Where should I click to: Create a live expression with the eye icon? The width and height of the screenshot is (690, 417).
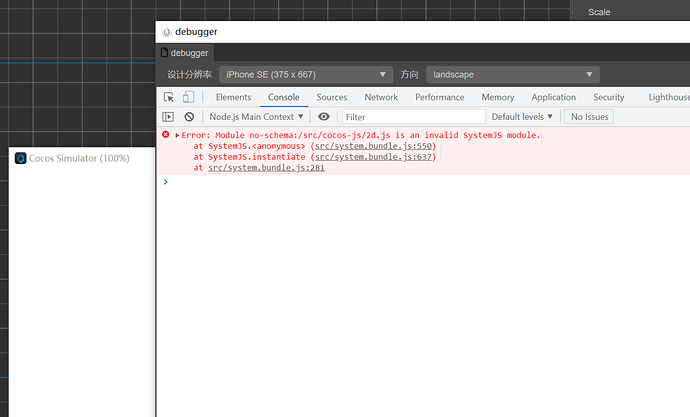[x=324, y=117]
